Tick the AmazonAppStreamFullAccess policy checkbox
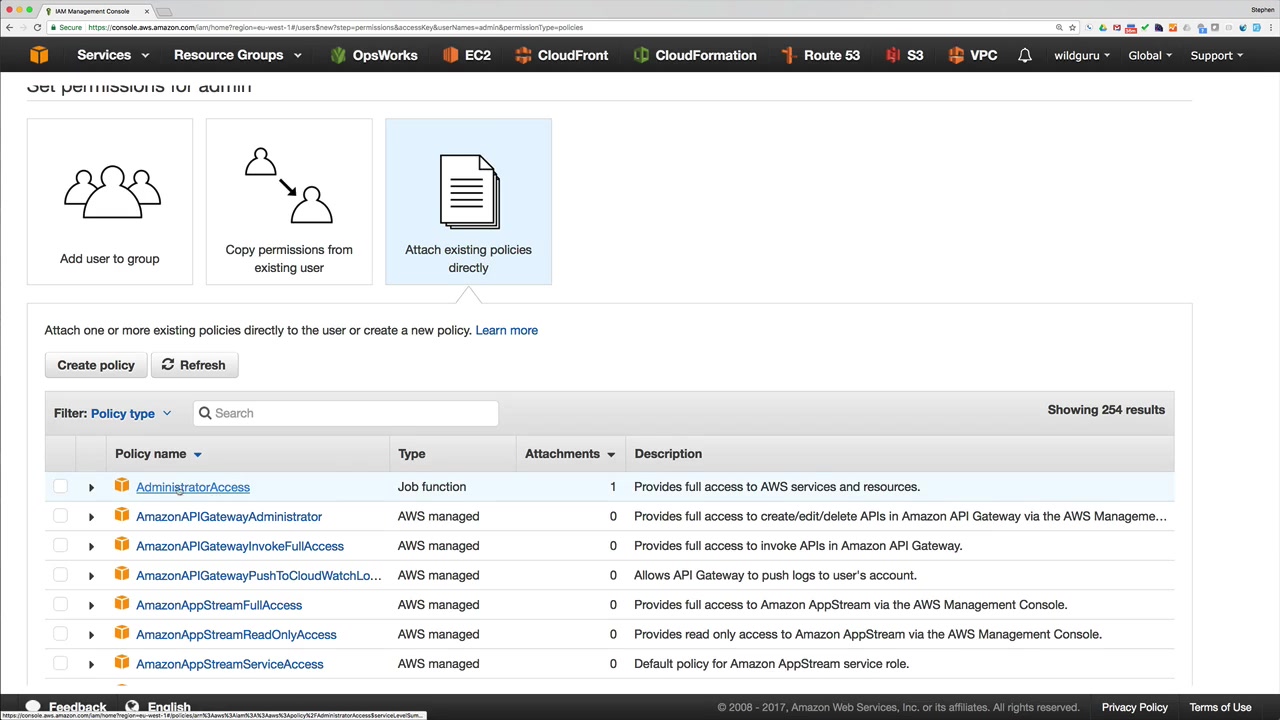The image size is (1280, 720). (60, 605)
